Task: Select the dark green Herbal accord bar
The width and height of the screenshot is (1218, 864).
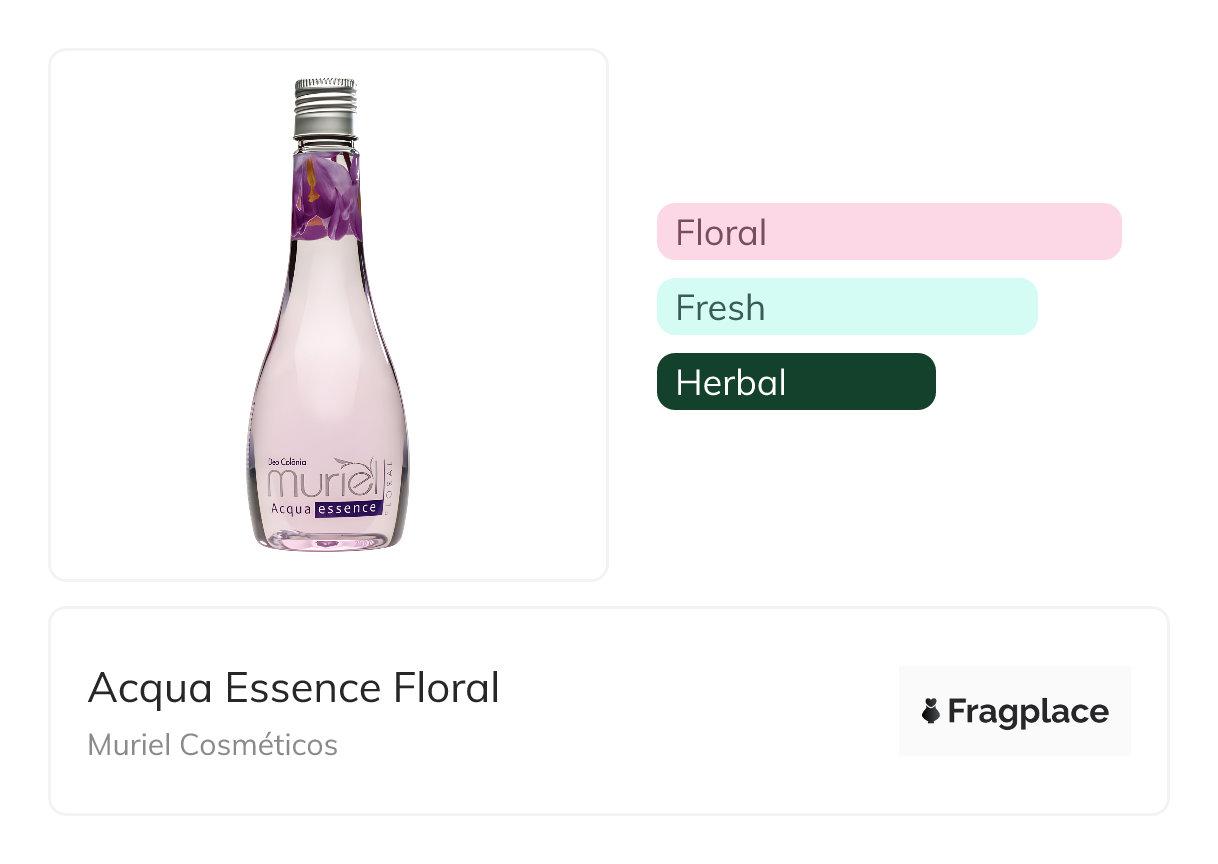Action: coord(796,382)
